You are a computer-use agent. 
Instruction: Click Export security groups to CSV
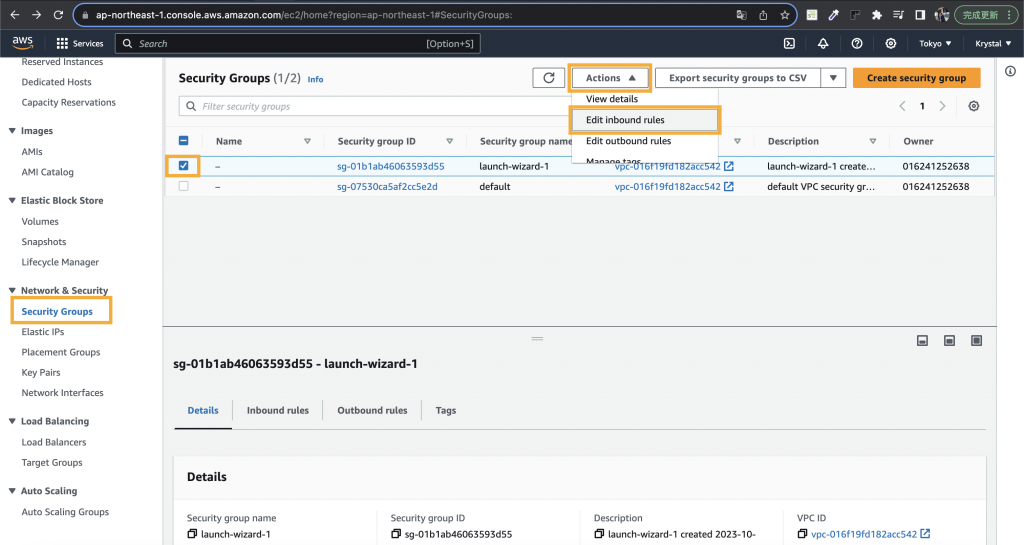click(738, 78)
